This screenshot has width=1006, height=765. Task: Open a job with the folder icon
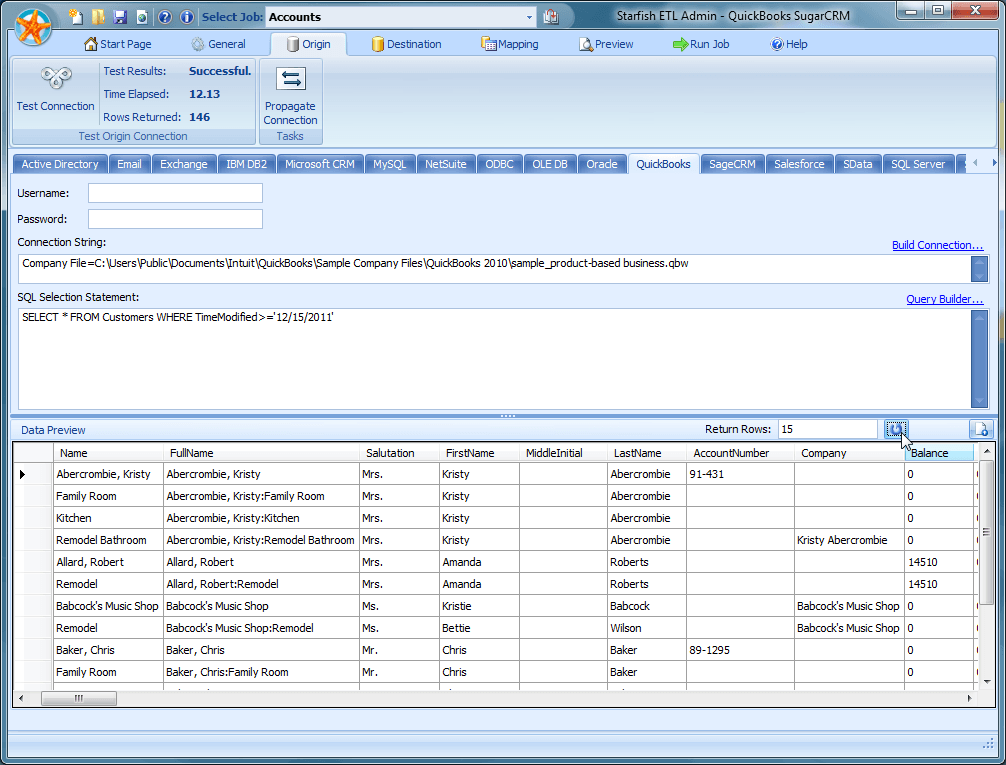(x=98, y=17)
